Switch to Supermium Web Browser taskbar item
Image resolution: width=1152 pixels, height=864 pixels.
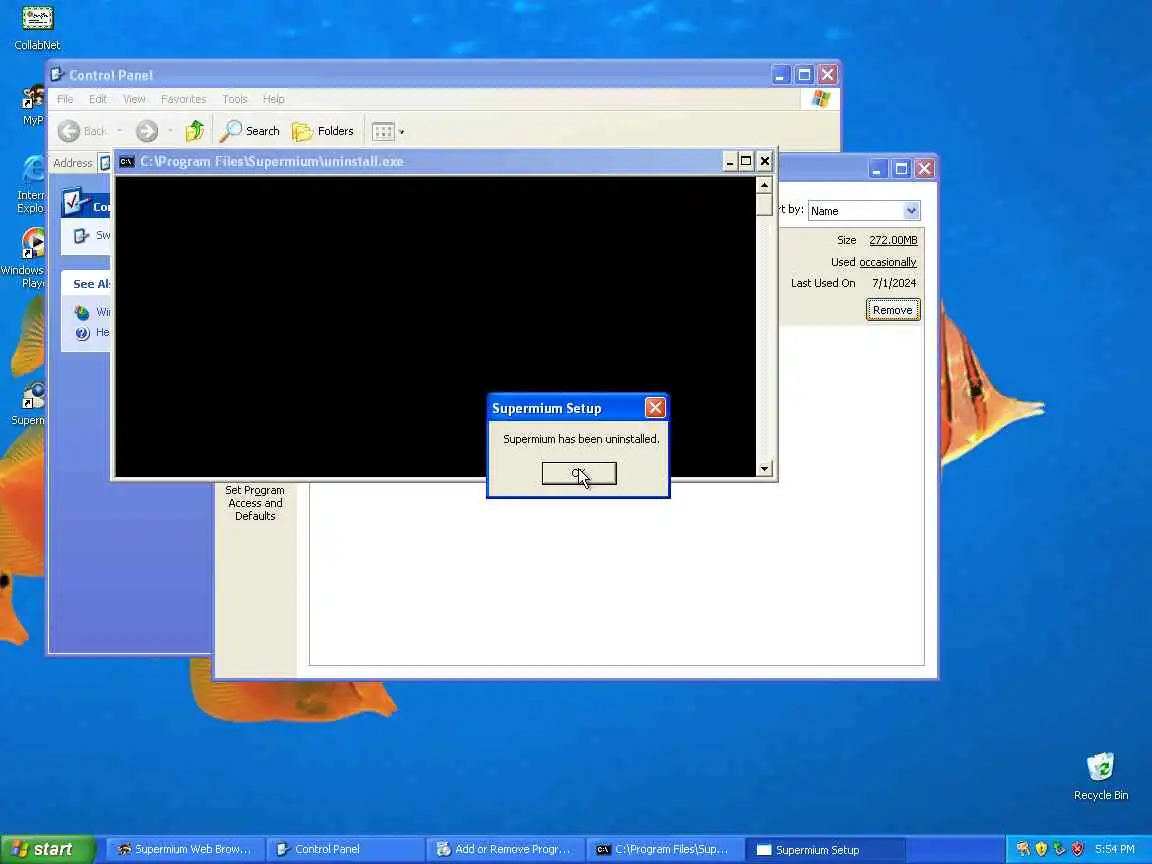coord(186,849)
